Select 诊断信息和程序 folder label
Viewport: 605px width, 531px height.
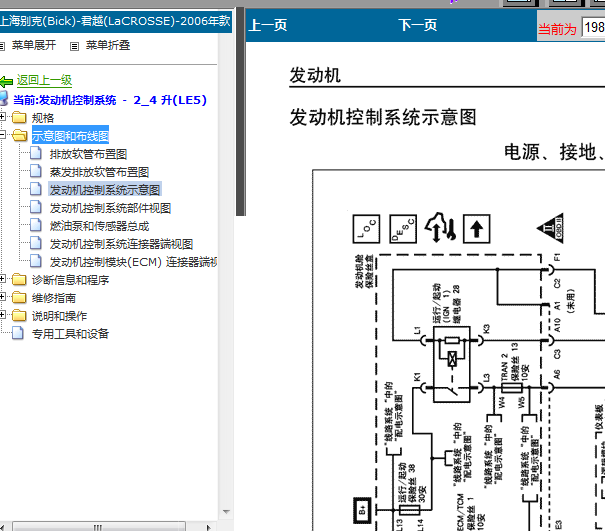[x=70, y=280]
